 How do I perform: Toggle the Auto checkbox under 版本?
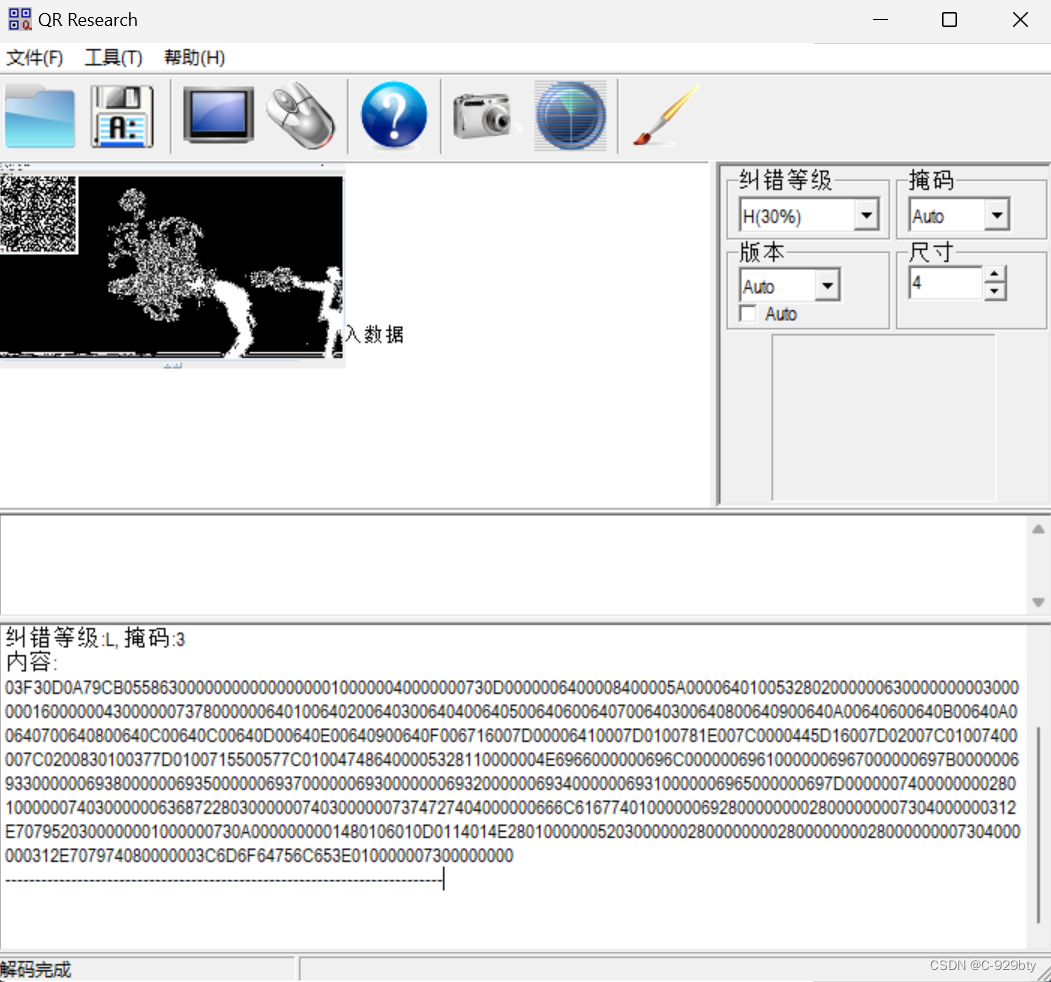tap(748, 314)
